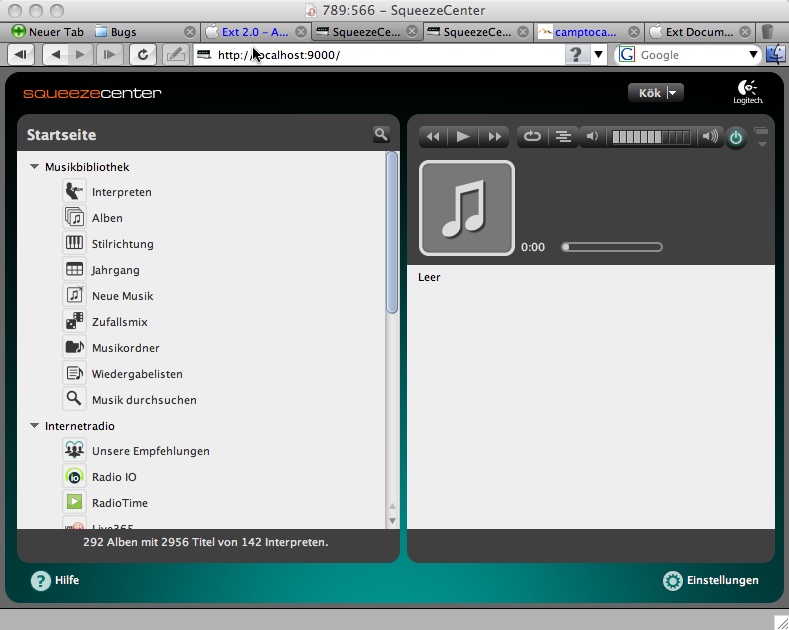Click the search magnifier in Startseite header
The image size is (789, 630).
click(381, 134)
